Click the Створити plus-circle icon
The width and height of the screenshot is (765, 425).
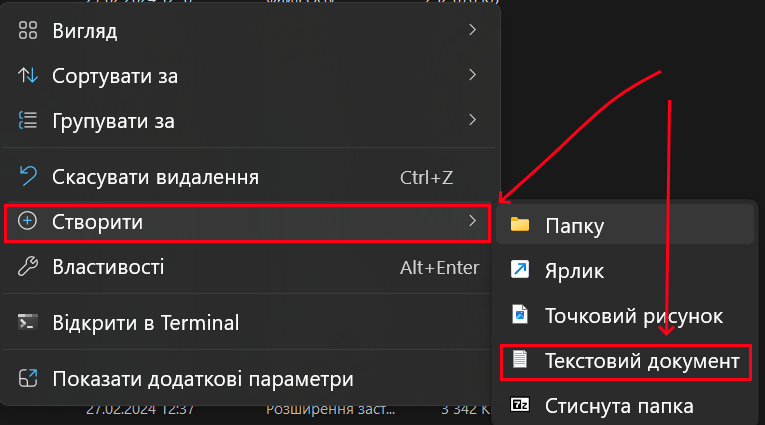coord(29,222)
